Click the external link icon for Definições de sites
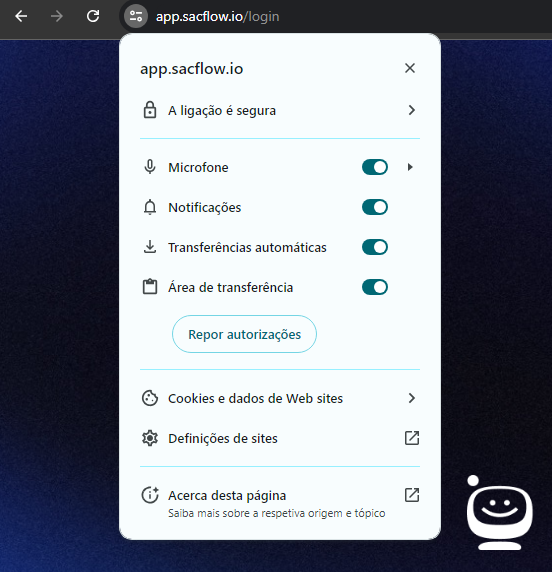This screenshot has height=572, width=552. pyautogui.click(x=412, y=438)
